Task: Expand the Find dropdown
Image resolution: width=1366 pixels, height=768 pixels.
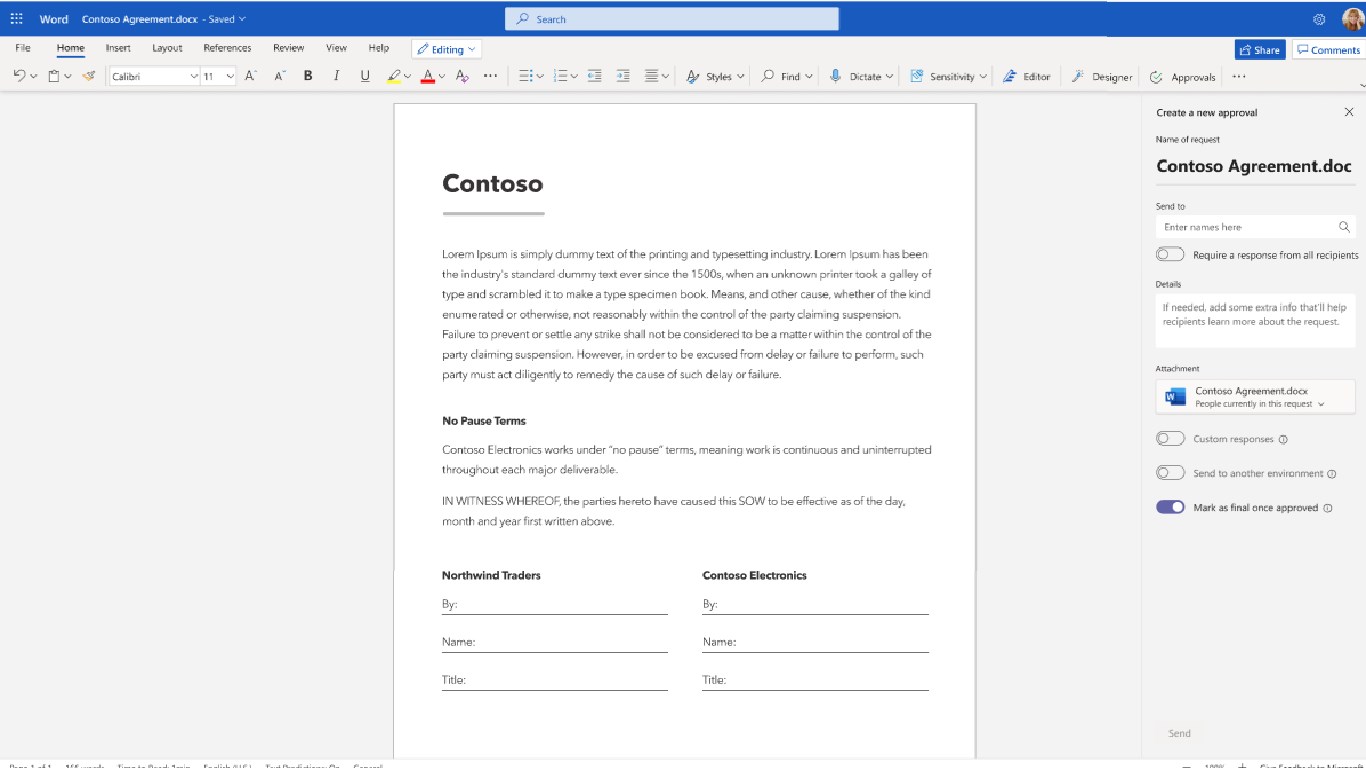Action: point(808,76)
